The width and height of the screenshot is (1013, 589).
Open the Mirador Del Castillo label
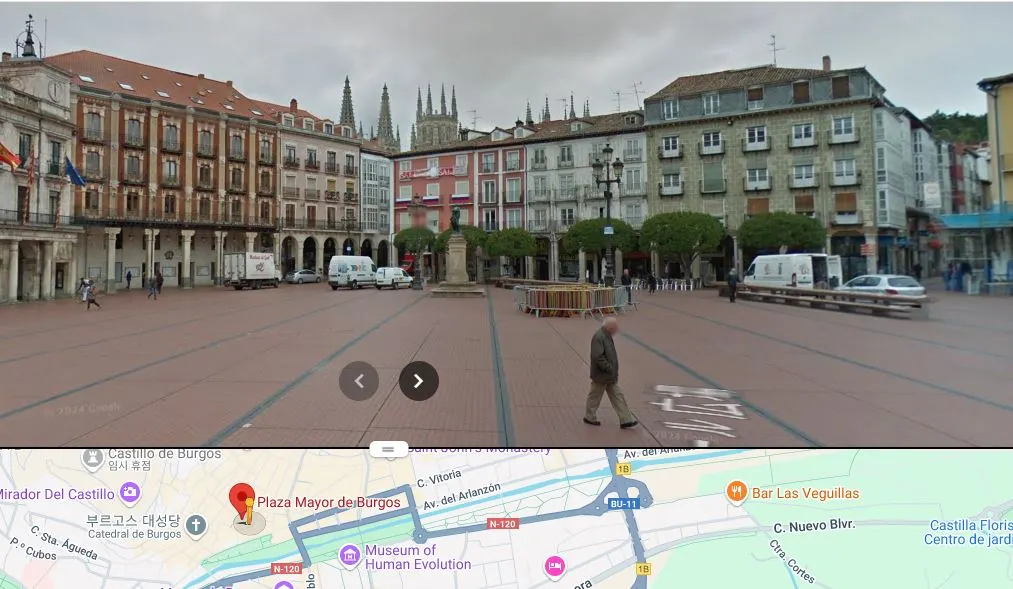coord(57,494)
